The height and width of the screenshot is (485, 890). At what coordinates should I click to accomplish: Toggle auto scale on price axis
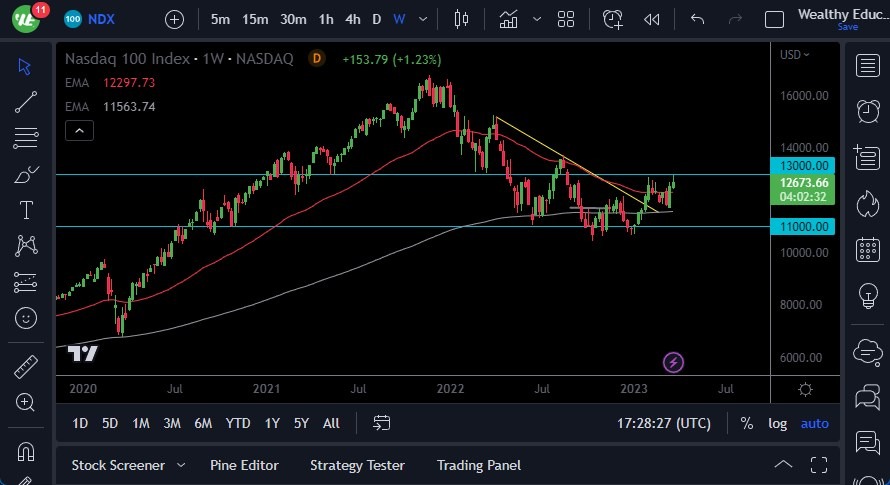814,423
